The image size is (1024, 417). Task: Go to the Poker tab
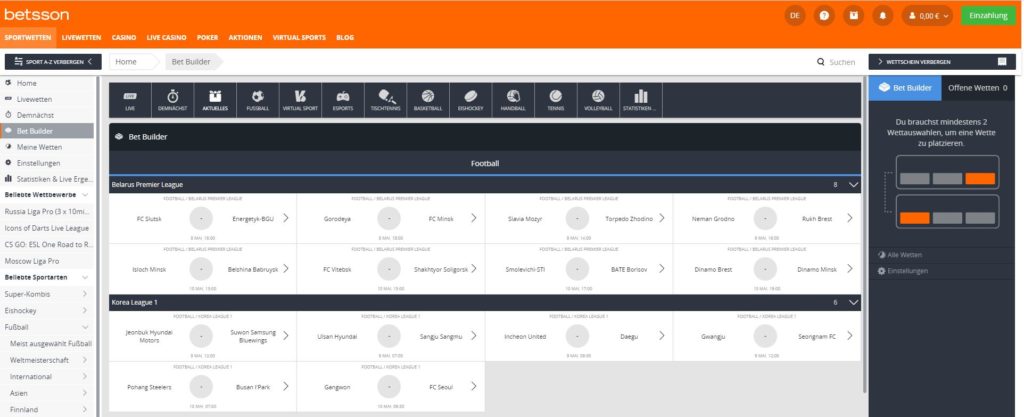pyautogui.click(x=207, y=37)
